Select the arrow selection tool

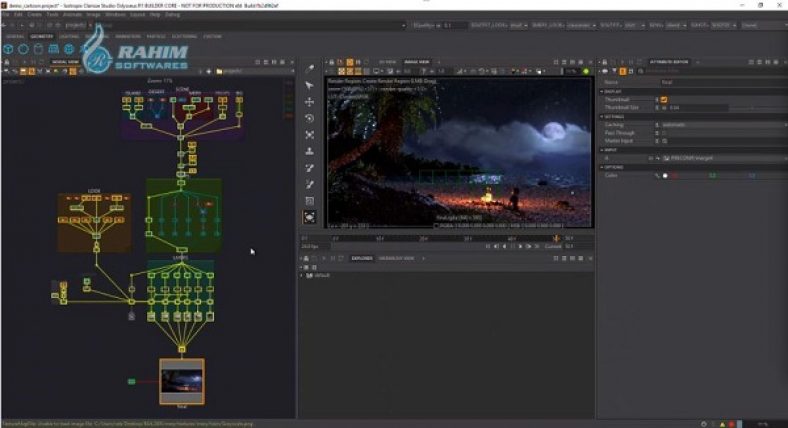pos(309,86)
